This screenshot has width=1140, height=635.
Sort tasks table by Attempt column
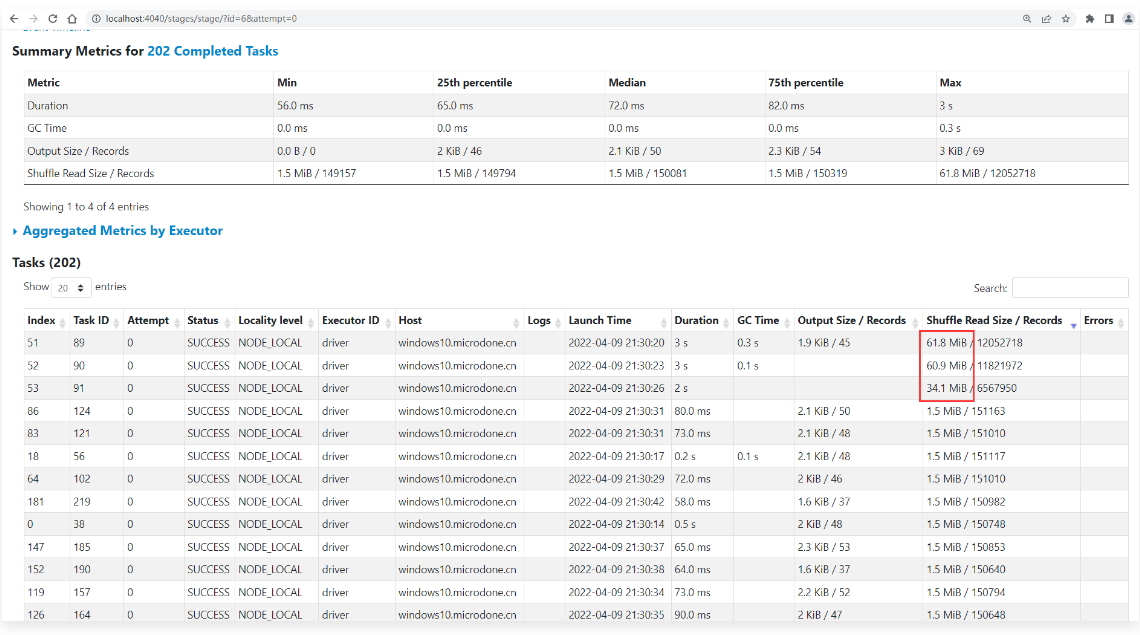tap(153, 321)
